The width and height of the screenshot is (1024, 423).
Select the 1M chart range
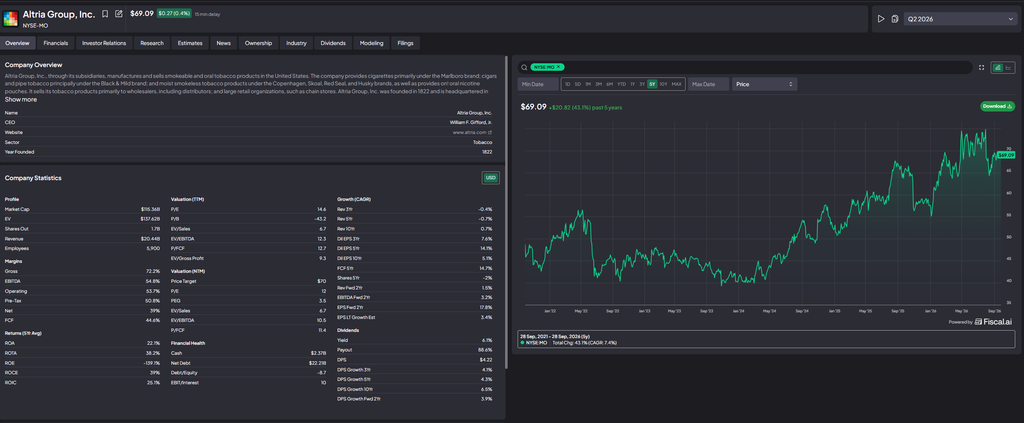tap(588, 84)
